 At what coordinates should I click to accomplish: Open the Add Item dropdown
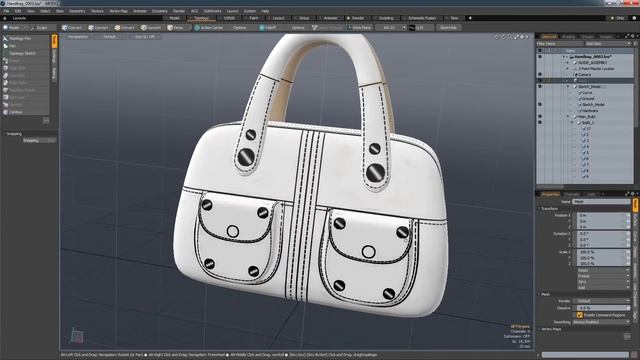(608, 44)
